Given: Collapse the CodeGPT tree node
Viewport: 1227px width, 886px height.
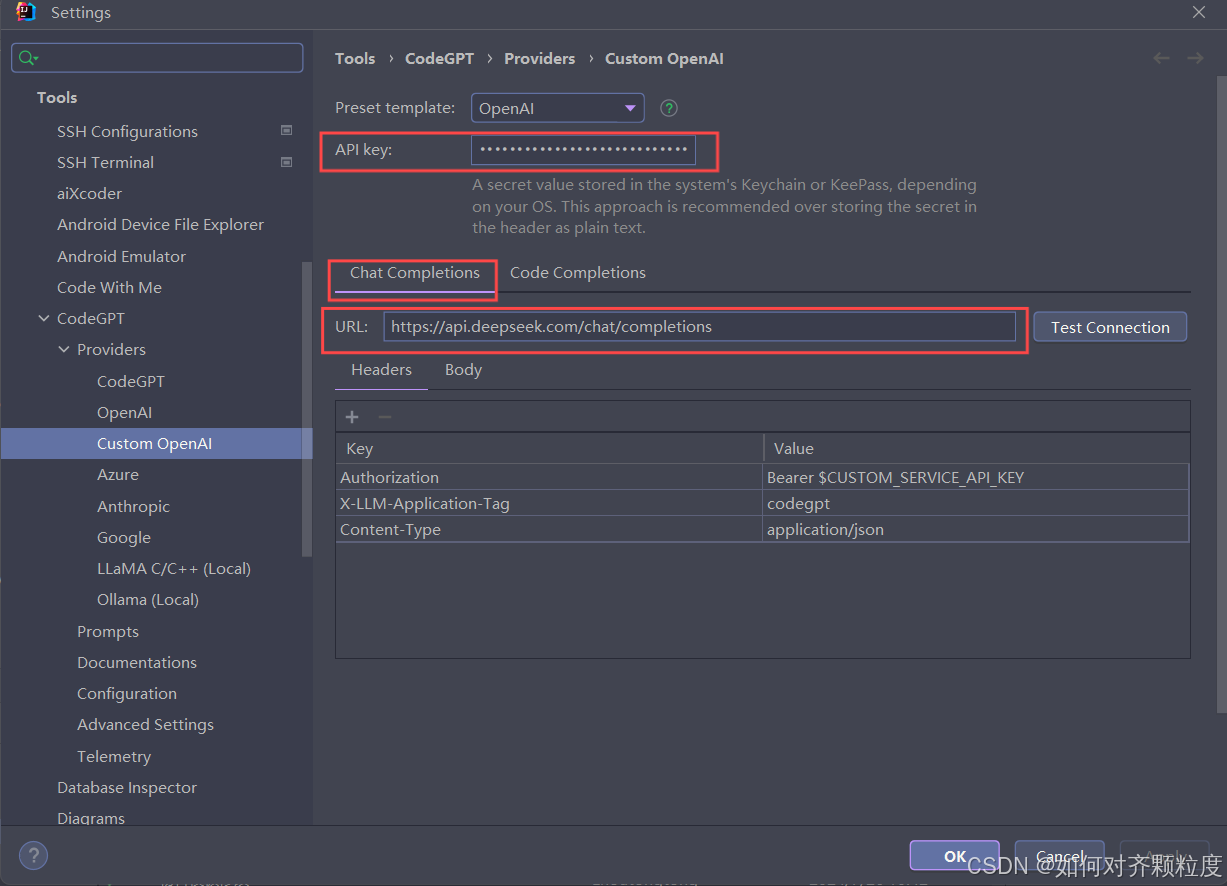Looking at the screenshot, I should coord(43,318).
